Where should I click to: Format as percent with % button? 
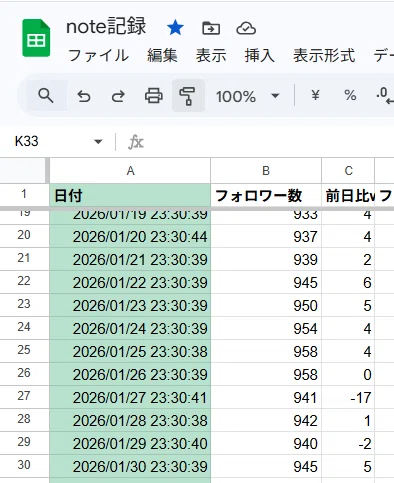pos(350,96)
